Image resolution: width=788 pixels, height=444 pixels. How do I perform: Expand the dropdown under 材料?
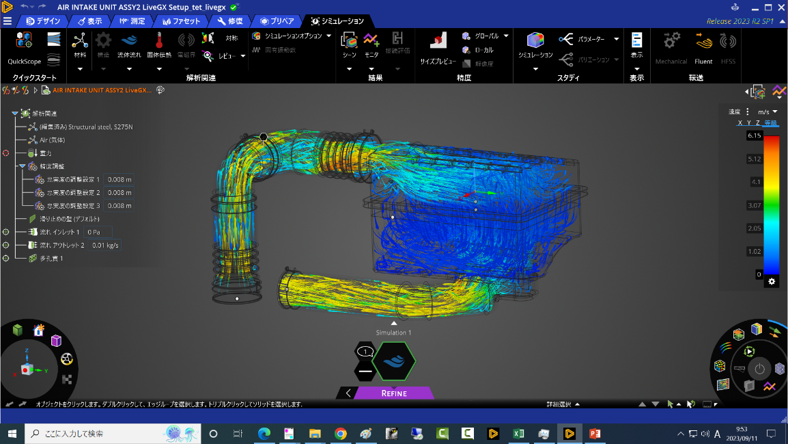80,69
